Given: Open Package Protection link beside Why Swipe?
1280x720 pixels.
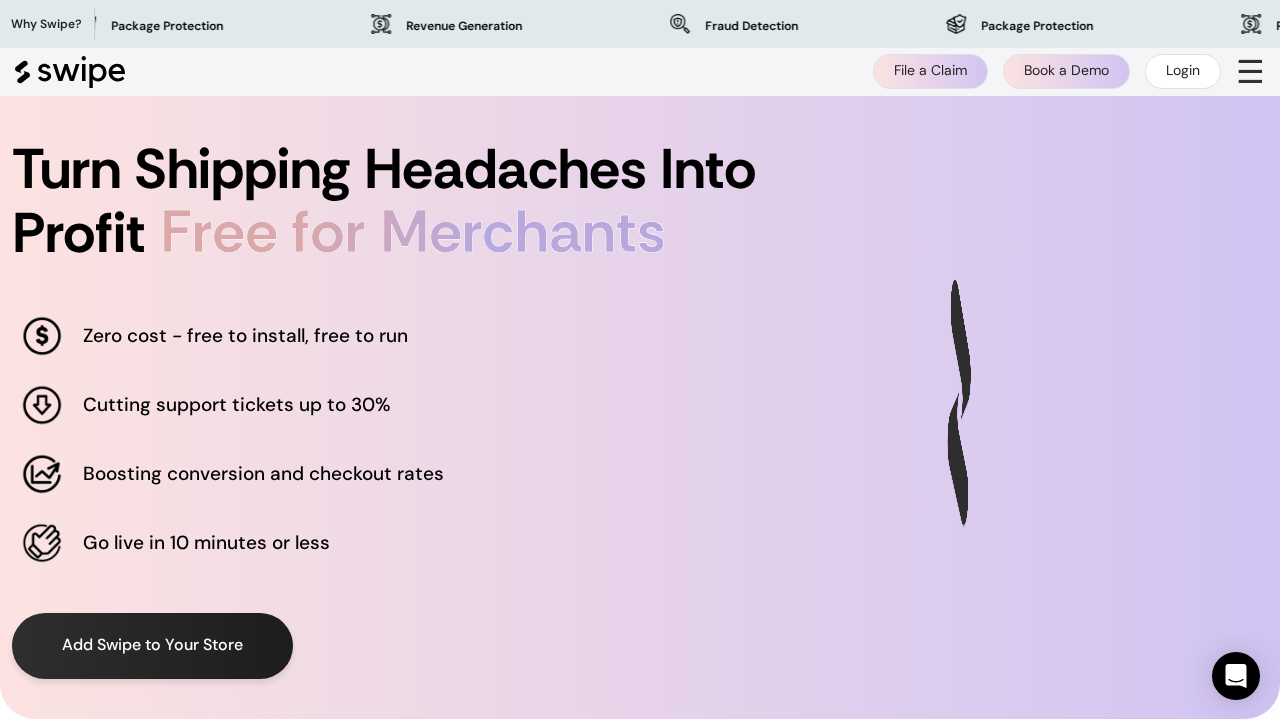Looking at the screenshot, I should point(167,26).
